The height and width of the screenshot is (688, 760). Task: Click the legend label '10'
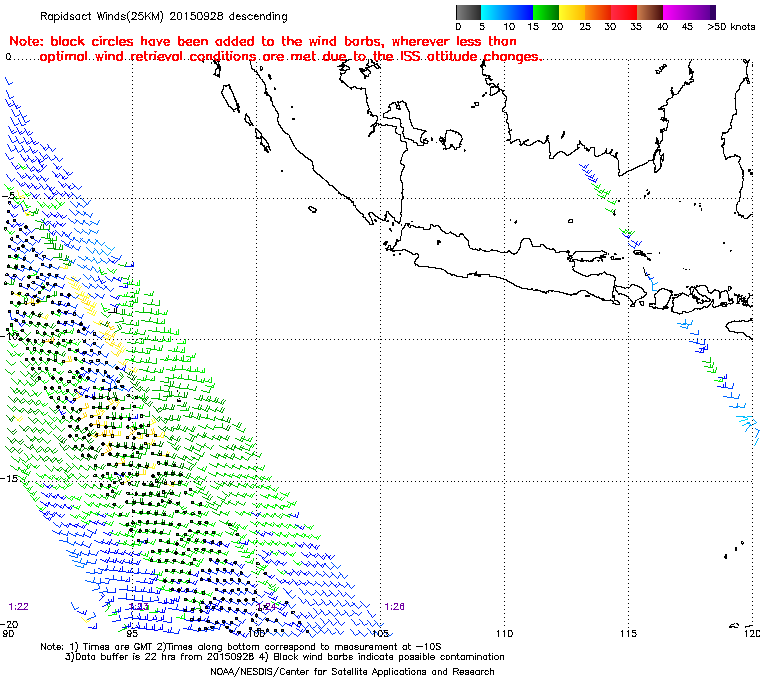(509, 27)
